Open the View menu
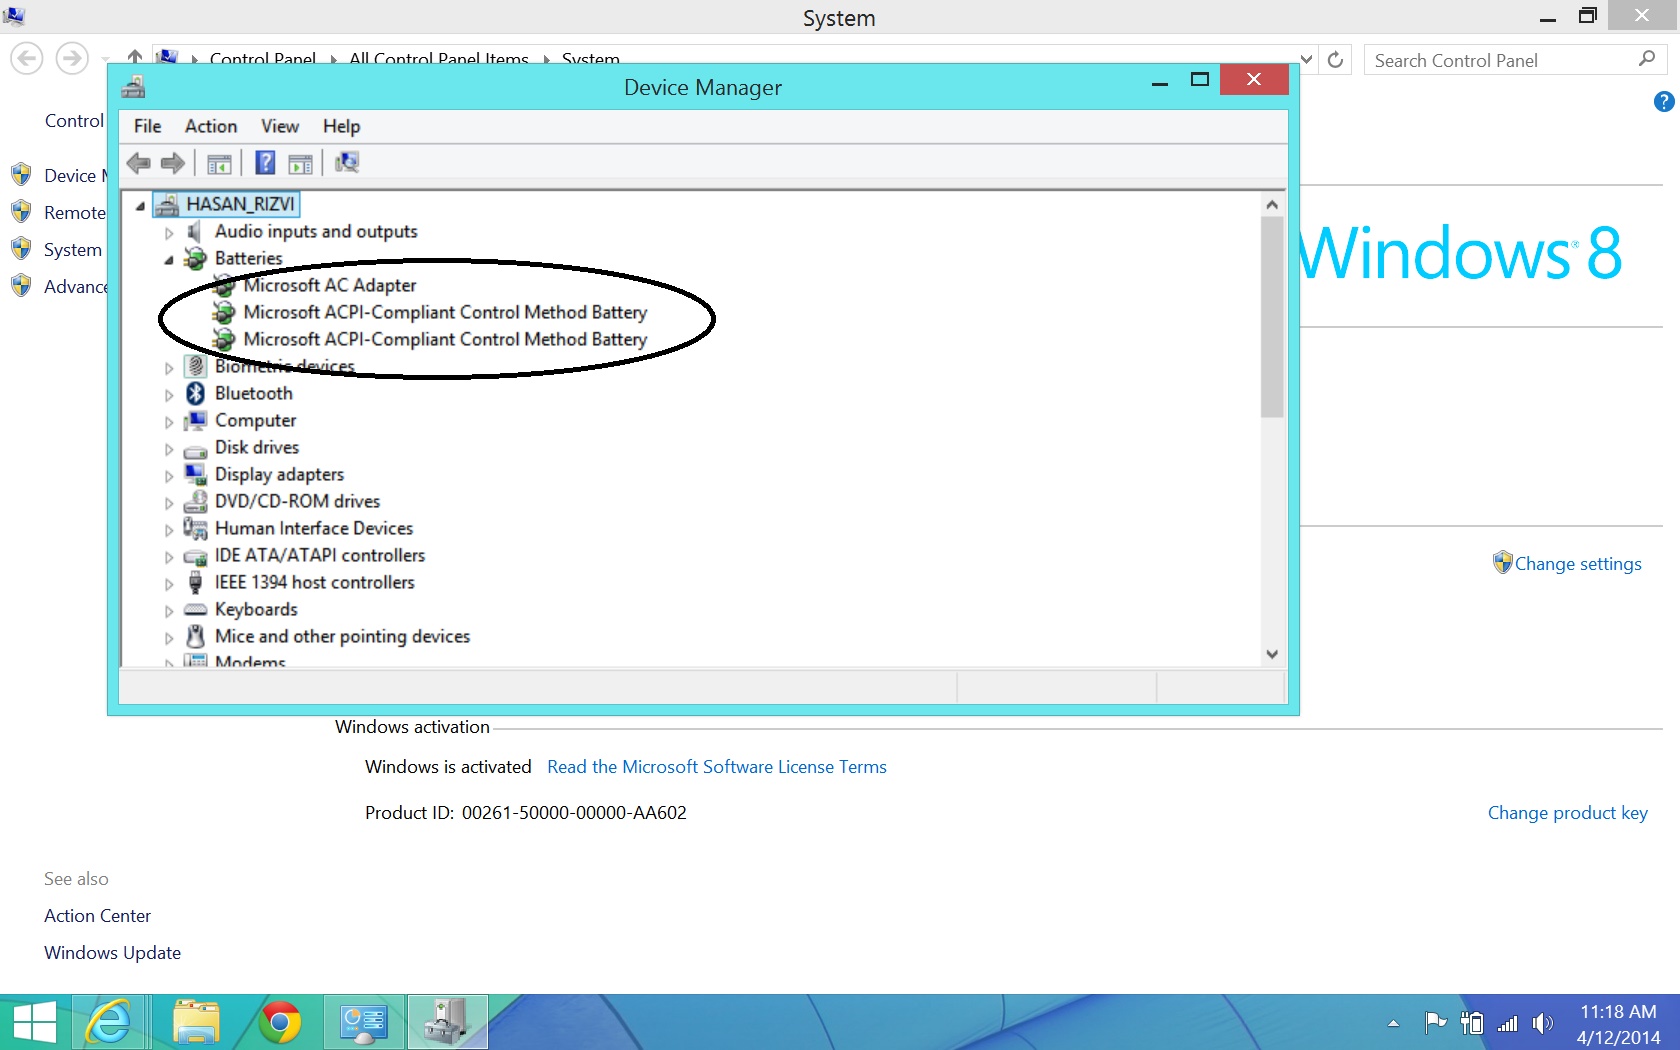This screenshot has width=1680, height=1050. pos(280,126)
